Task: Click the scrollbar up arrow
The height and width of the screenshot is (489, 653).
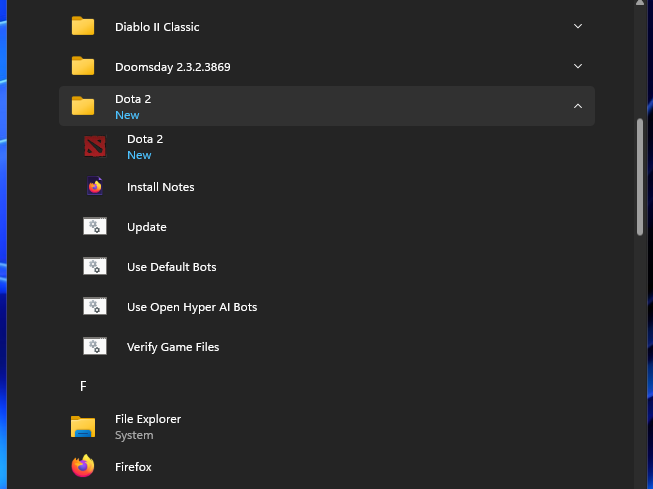Action: coord(640,3)
